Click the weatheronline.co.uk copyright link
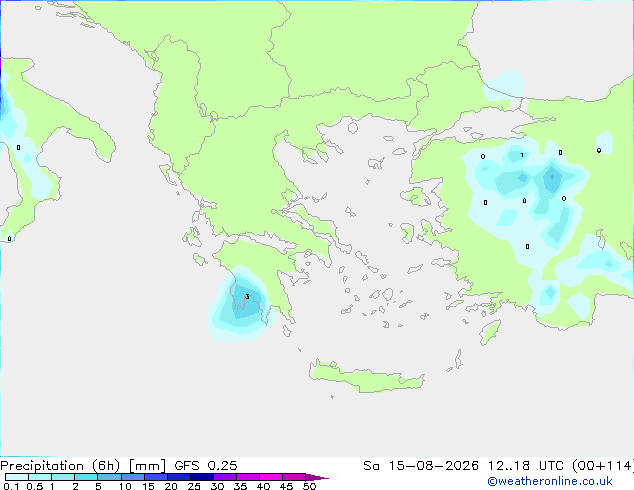 pyautogui.click(x=550, y=481)
